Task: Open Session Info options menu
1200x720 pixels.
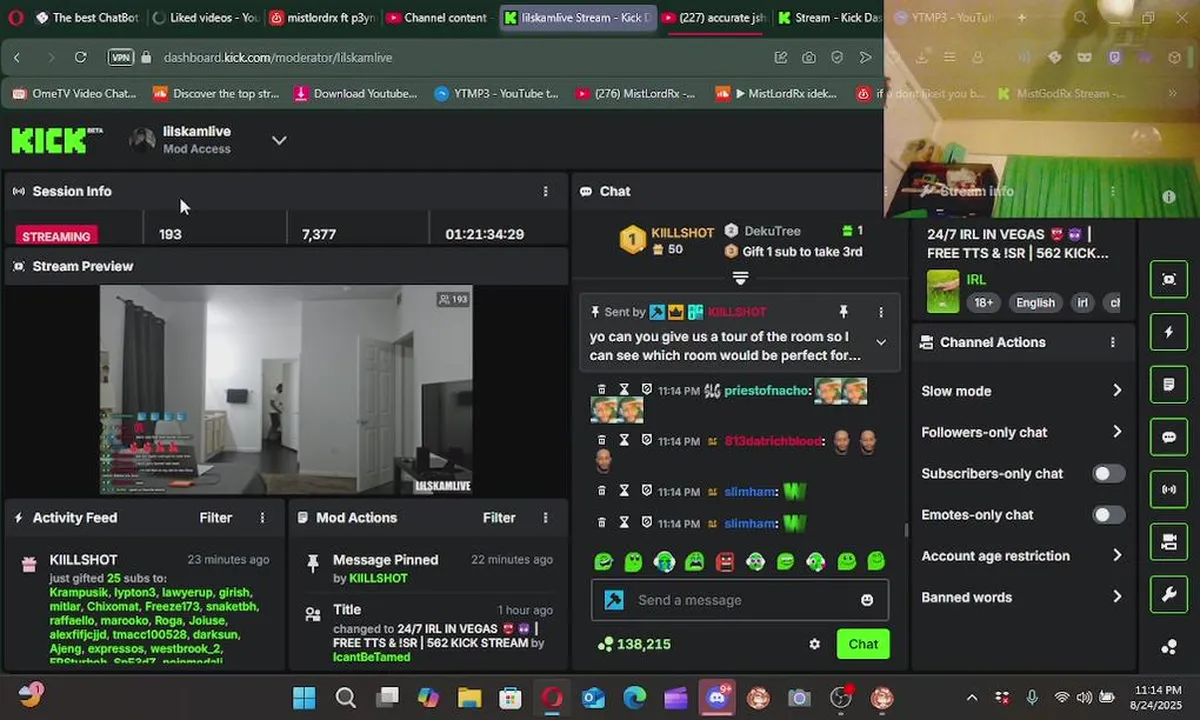Action: click(x=545, y=191)
